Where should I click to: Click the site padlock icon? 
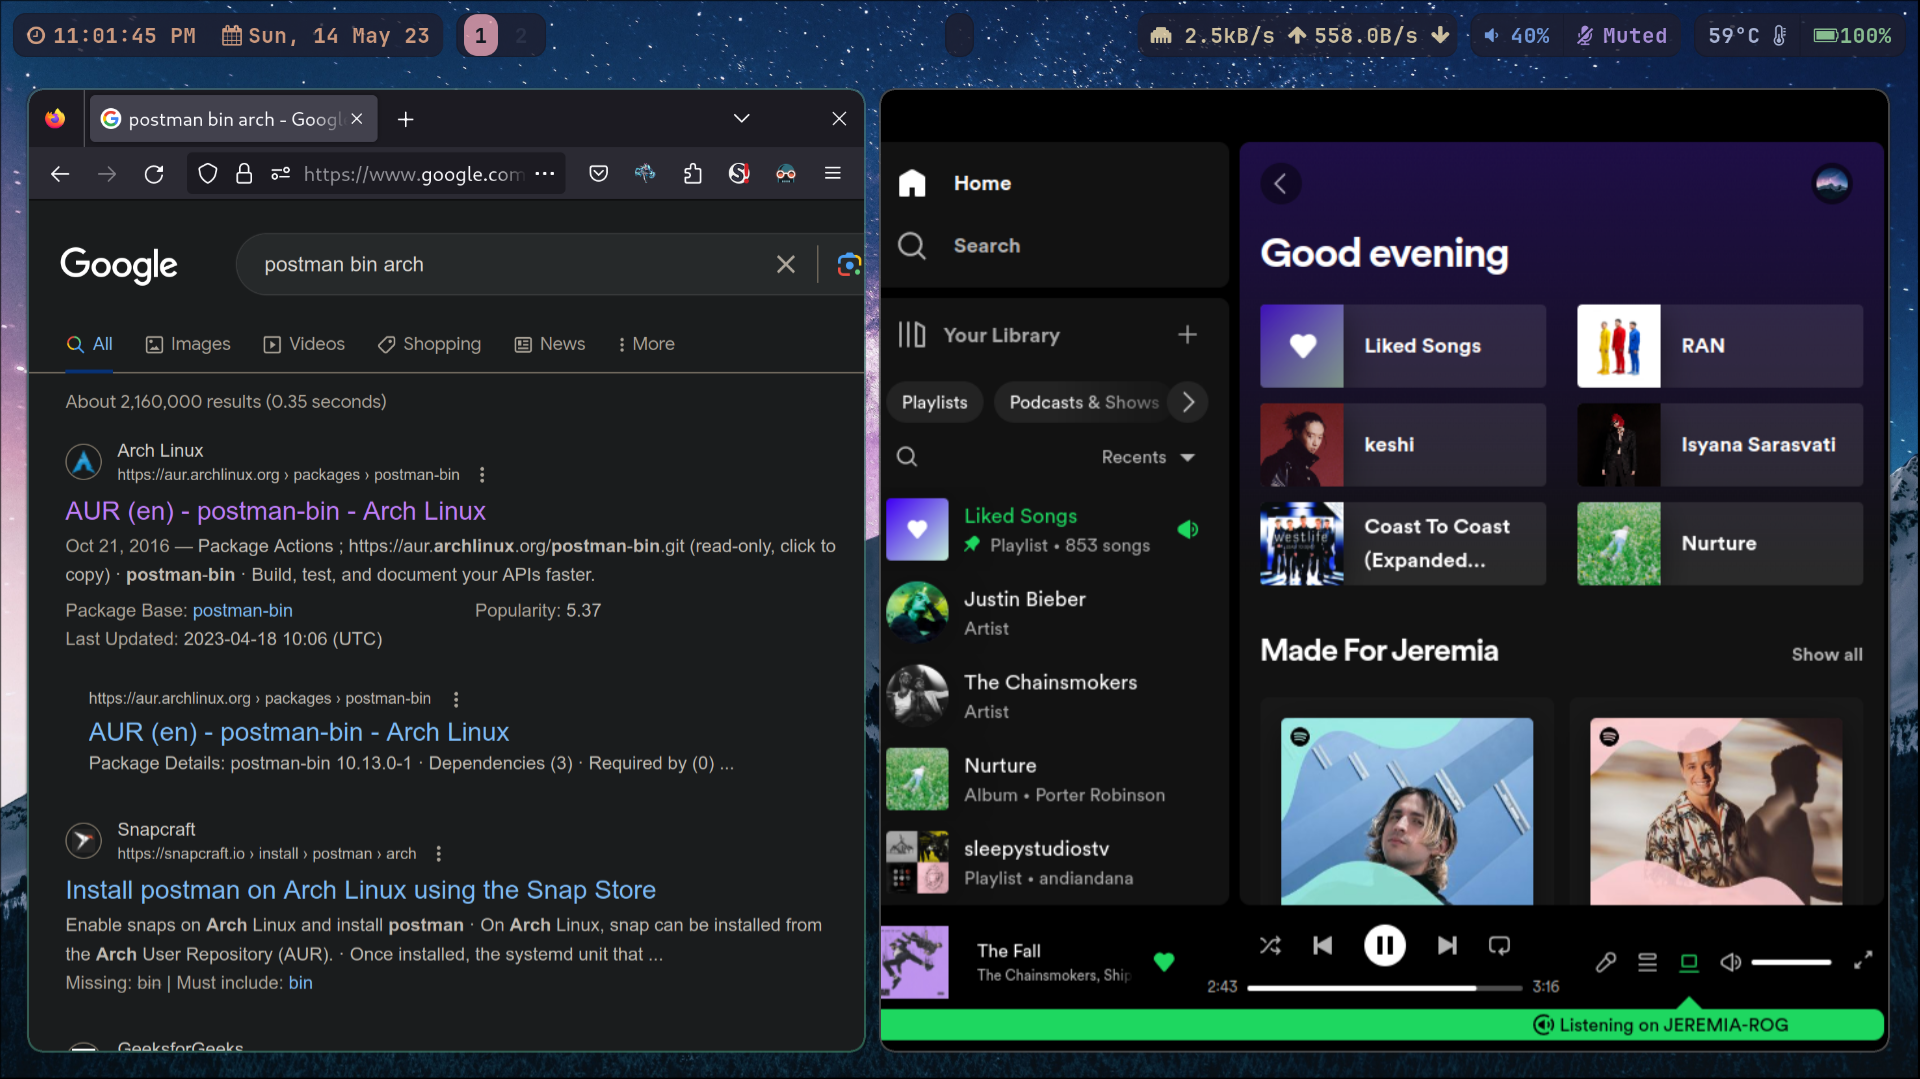[244, 174]
